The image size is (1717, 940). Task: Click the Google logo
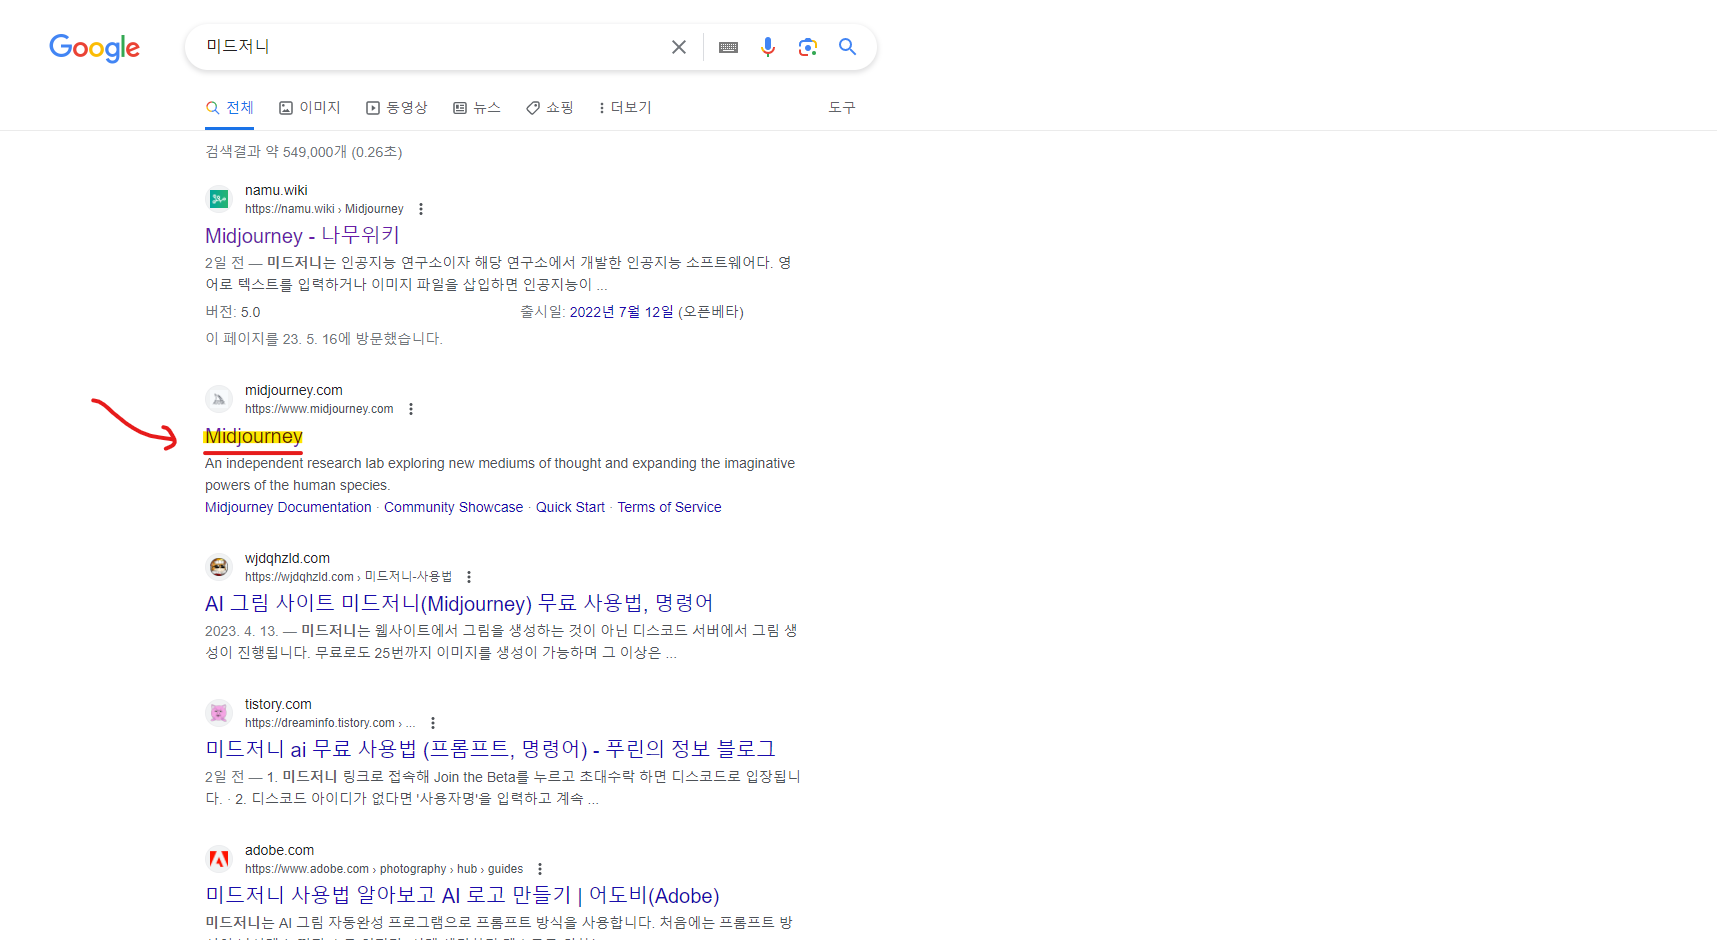95,47
